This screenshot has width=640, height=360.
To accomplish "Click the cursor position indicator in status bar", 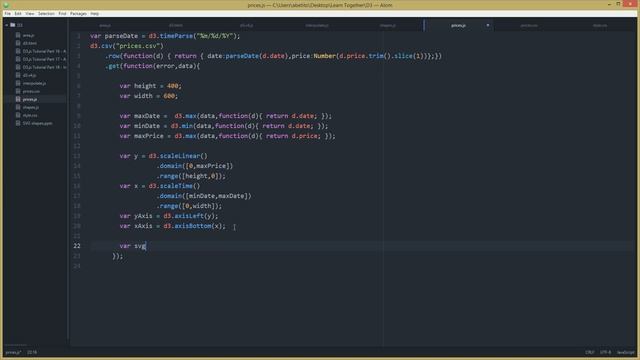I will tap(32, 352).
